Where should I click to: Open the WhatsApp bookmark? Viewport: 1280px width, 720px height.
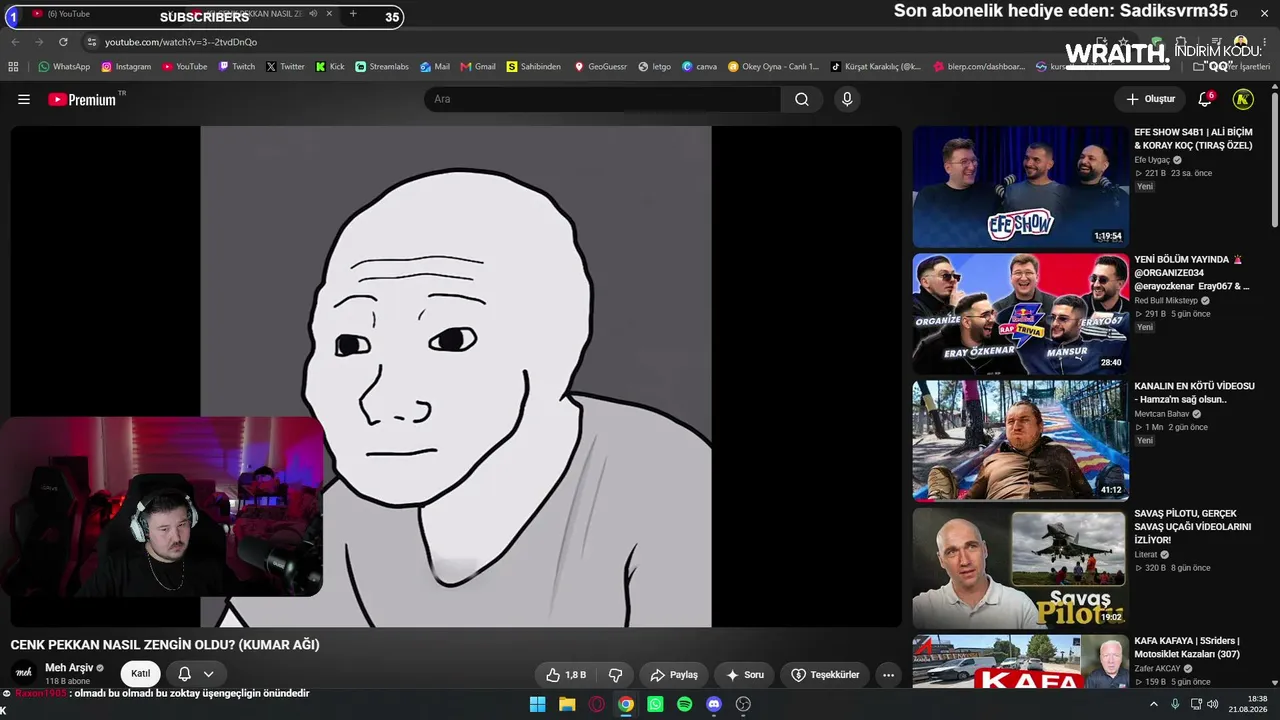coord(64,67)
